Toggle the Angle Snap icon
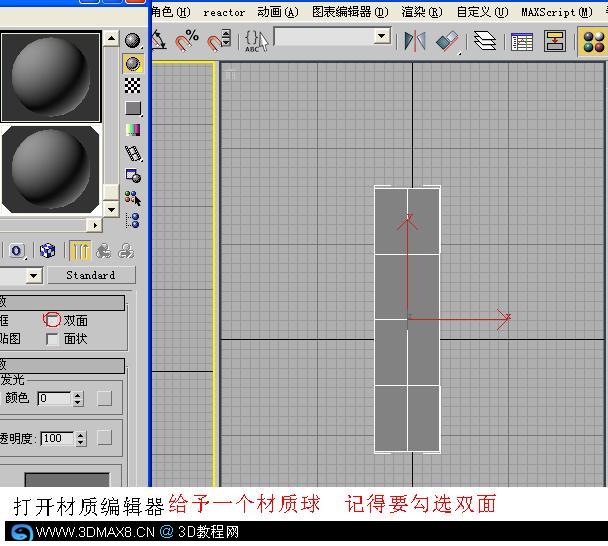Image resolution: width=608 pixels, height=546 pixels. (159, 40)
